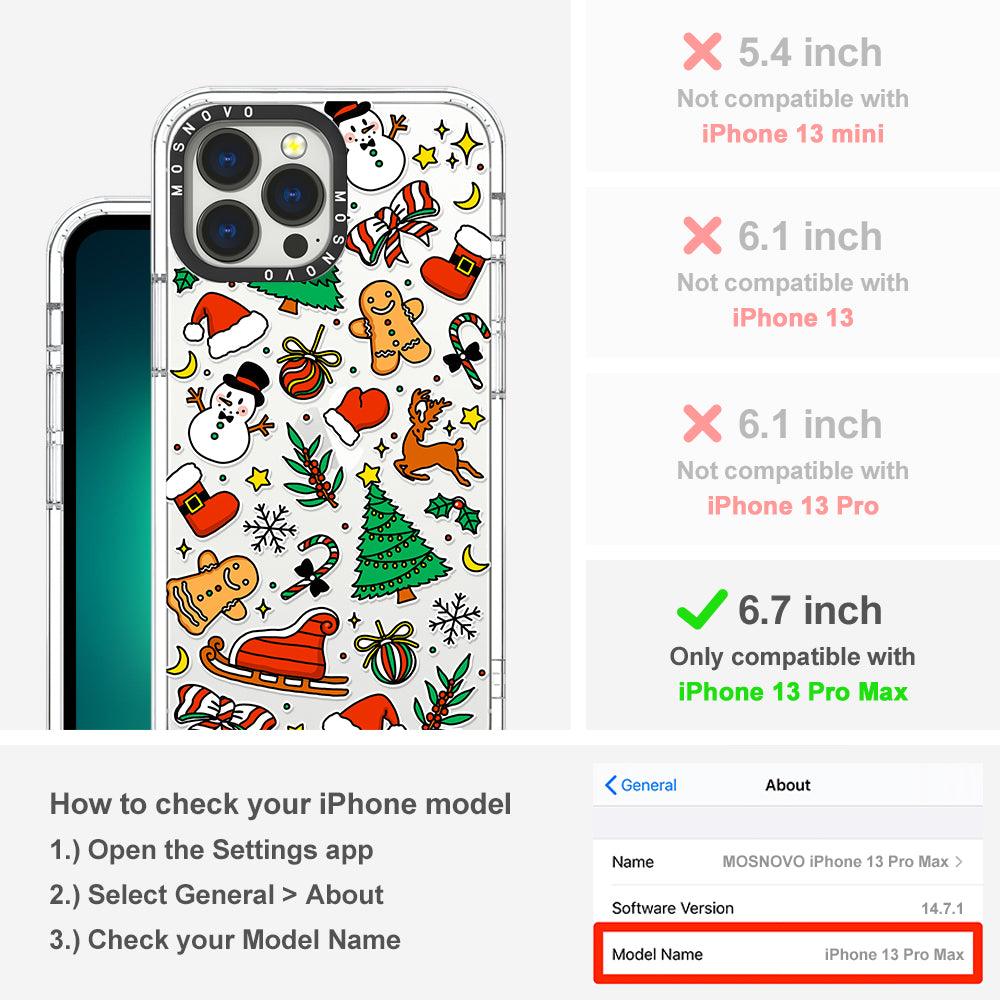
Task: Select the Software Version row
Action: pos(788,908)
